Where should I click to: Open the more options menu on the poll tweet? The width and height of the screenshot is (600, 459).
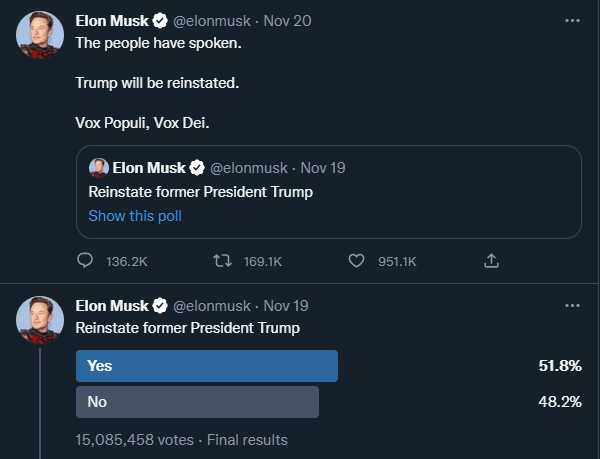pyautogui.click(x=572, y=305)
